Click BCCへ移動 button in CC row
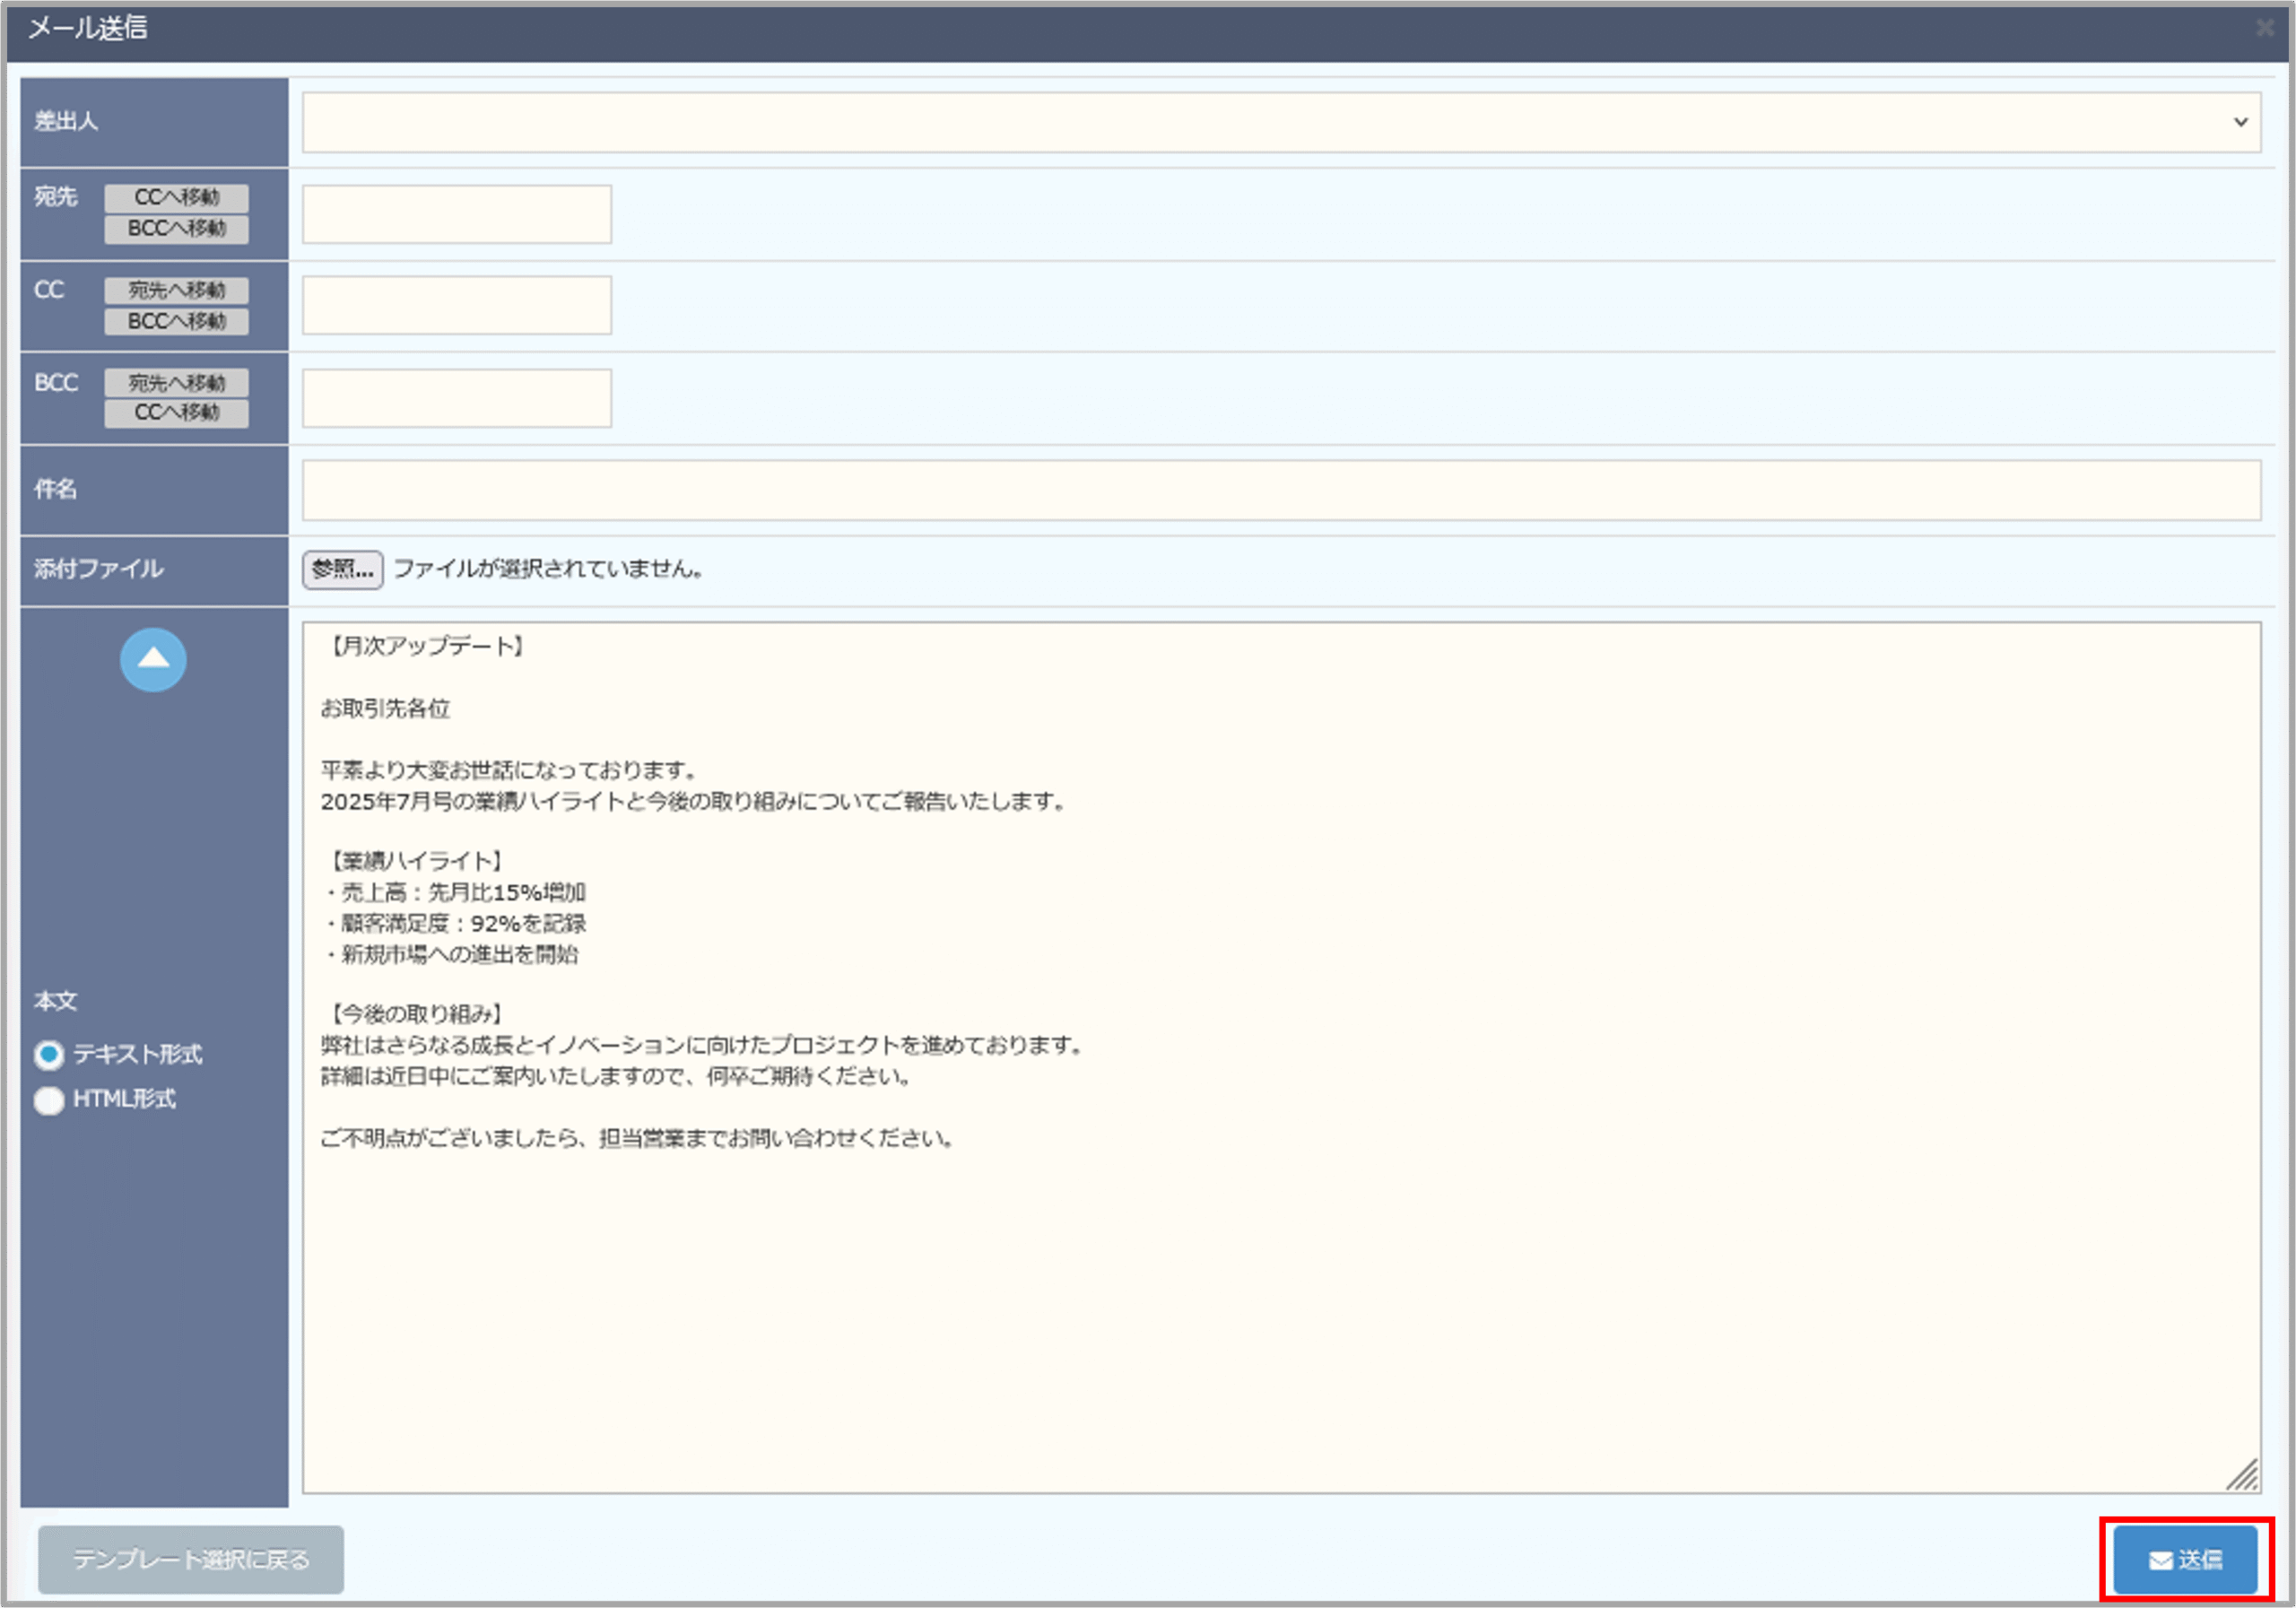Viewport: 2296px width, 1608px height. pyautogui.click(x=176, y=321)
